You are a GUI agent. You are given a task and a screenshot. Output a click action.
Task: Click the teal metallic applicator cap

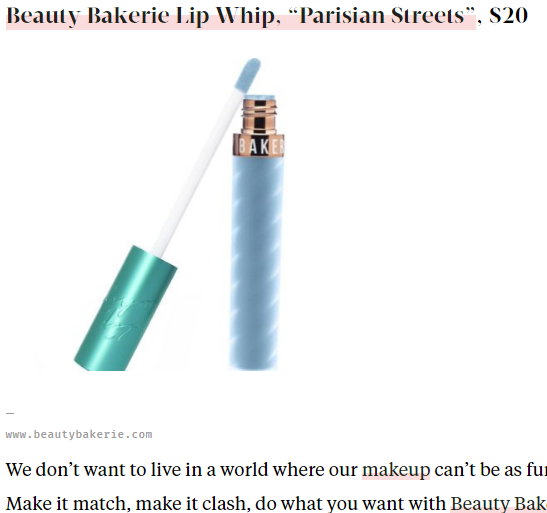(126, 309)
